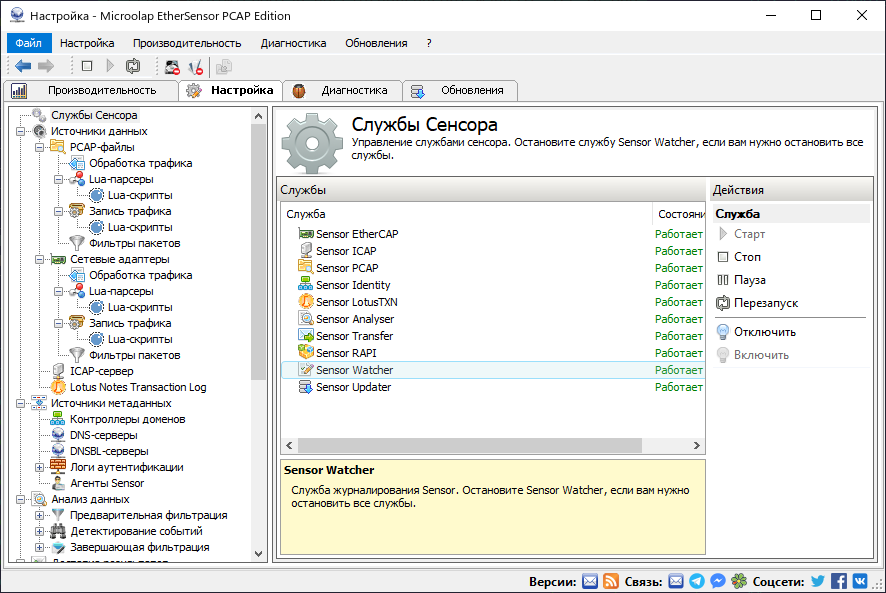The image size is (886, 593).
Task: Open the Диагностика menu
Action: [x=293, y=43]
